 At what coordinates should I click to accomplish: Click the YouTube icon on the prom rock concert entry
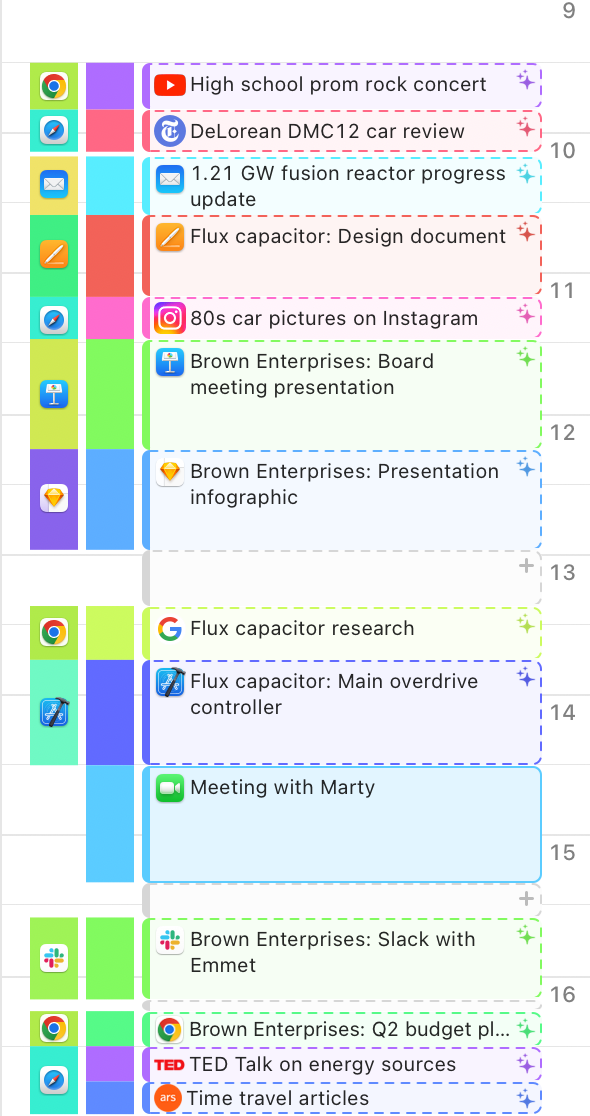169,85
